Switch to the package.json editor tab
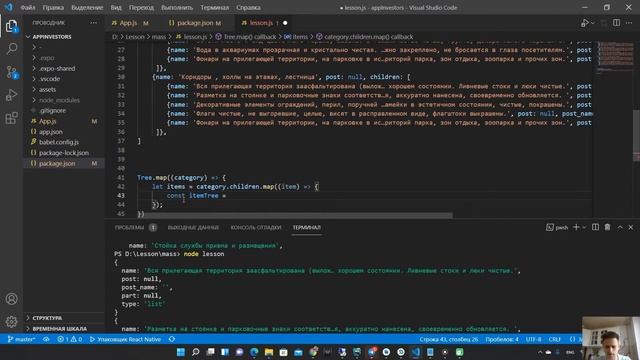This screenshot has height=360, width=640. (x=195, y=23)
